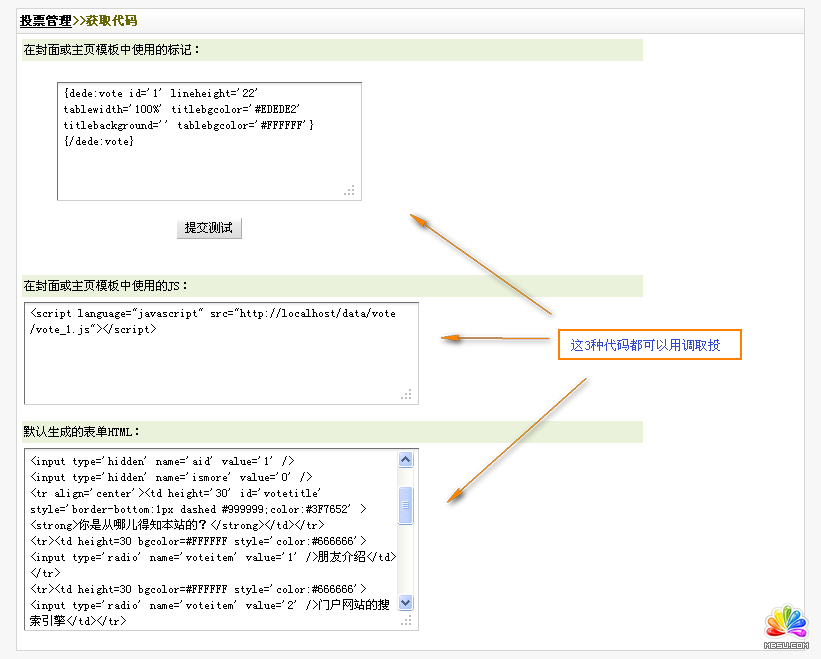
Task: Click the HTML textarea resize handle
Action: [406, 621]
